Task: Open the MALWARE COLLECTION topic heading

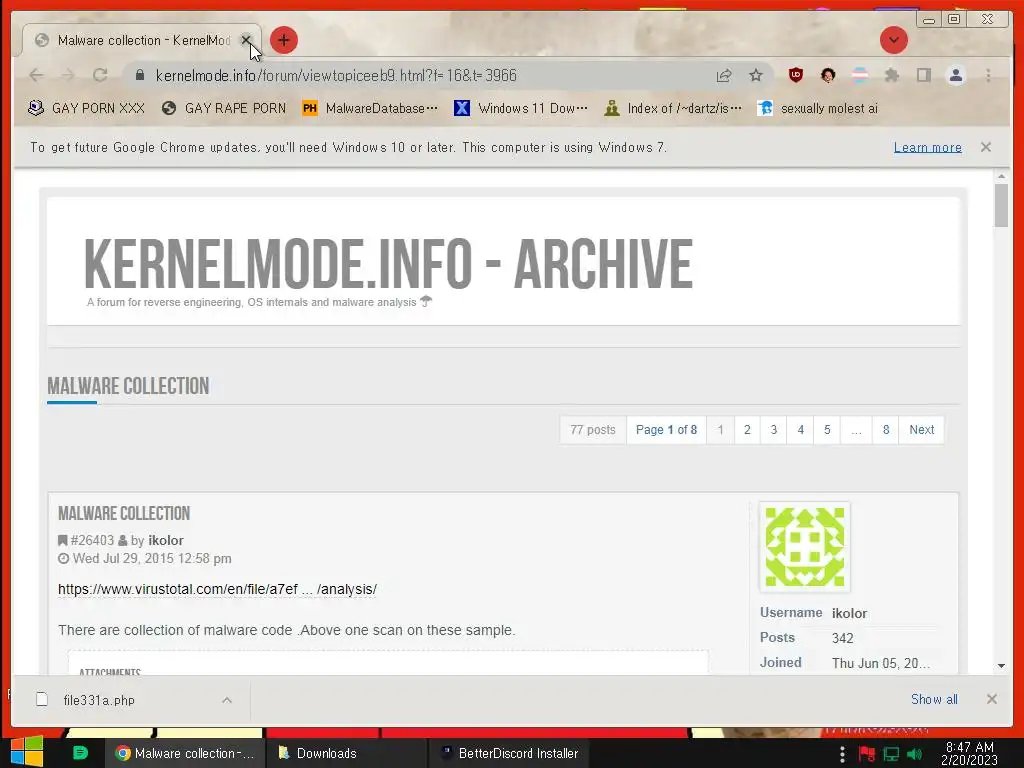Action: (128, 386)
